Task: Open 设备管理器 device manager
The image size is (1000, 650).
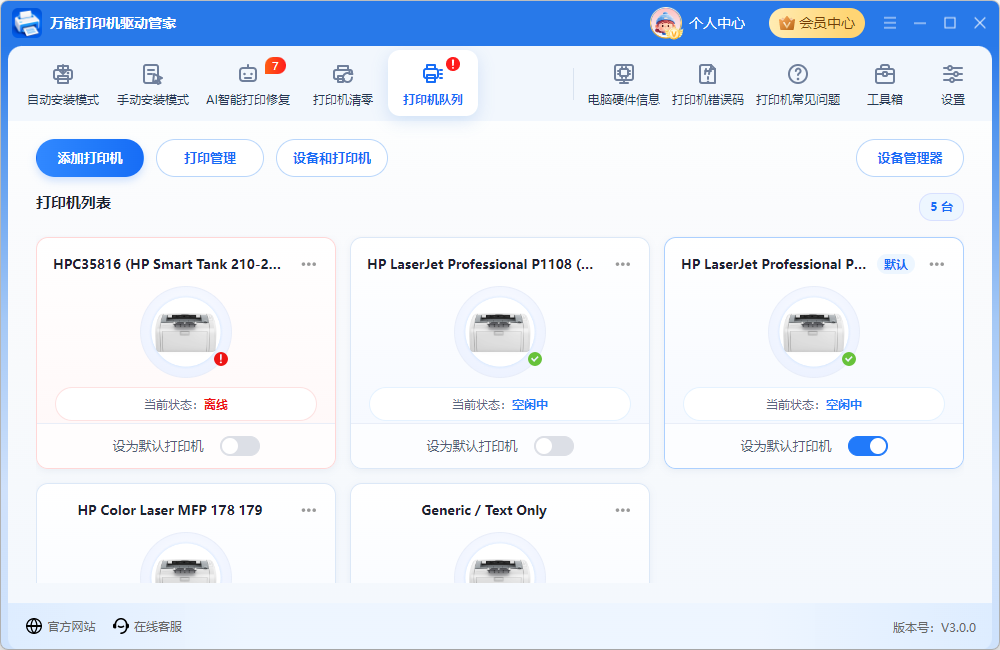Action: (x=909, y=158)
